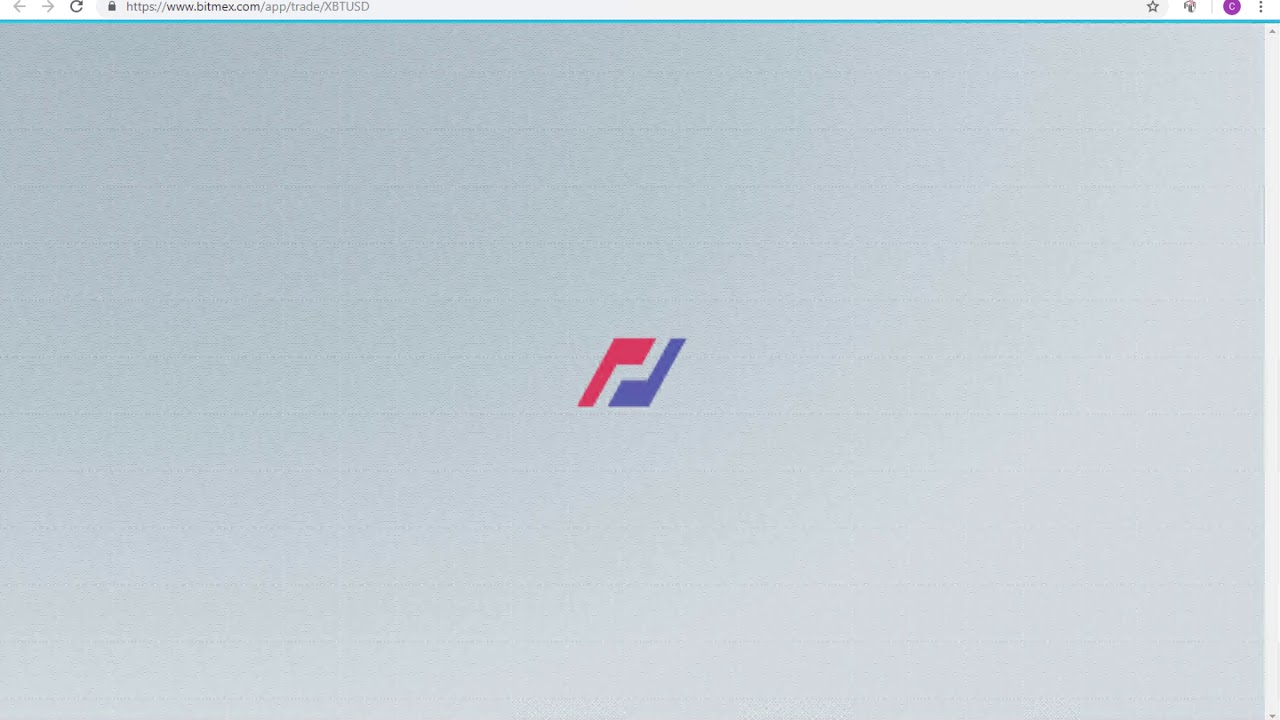View site security info via lock icon
Viewport: 1280px width, 720px height.
pyautogui.click(x=111, y=7)
